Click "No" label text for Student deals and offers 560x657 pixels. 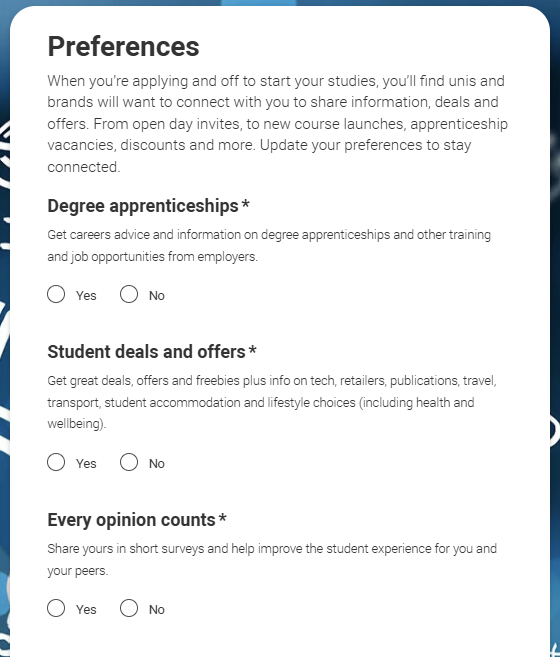(x=157, y=463)
